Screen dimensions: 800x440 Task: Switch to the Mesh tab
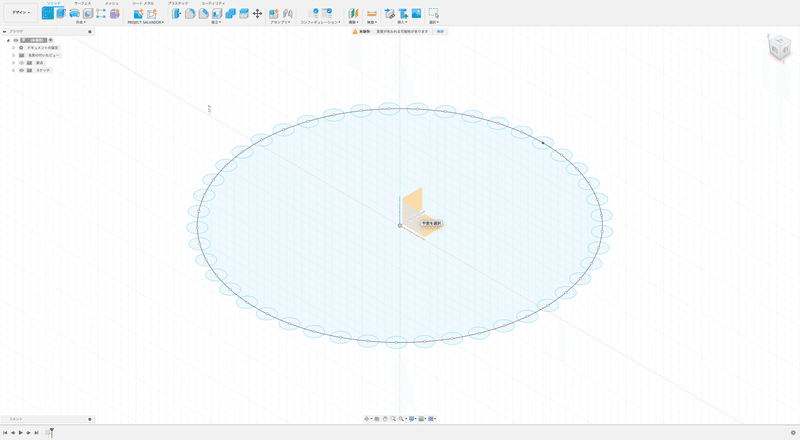click(111, 3)
